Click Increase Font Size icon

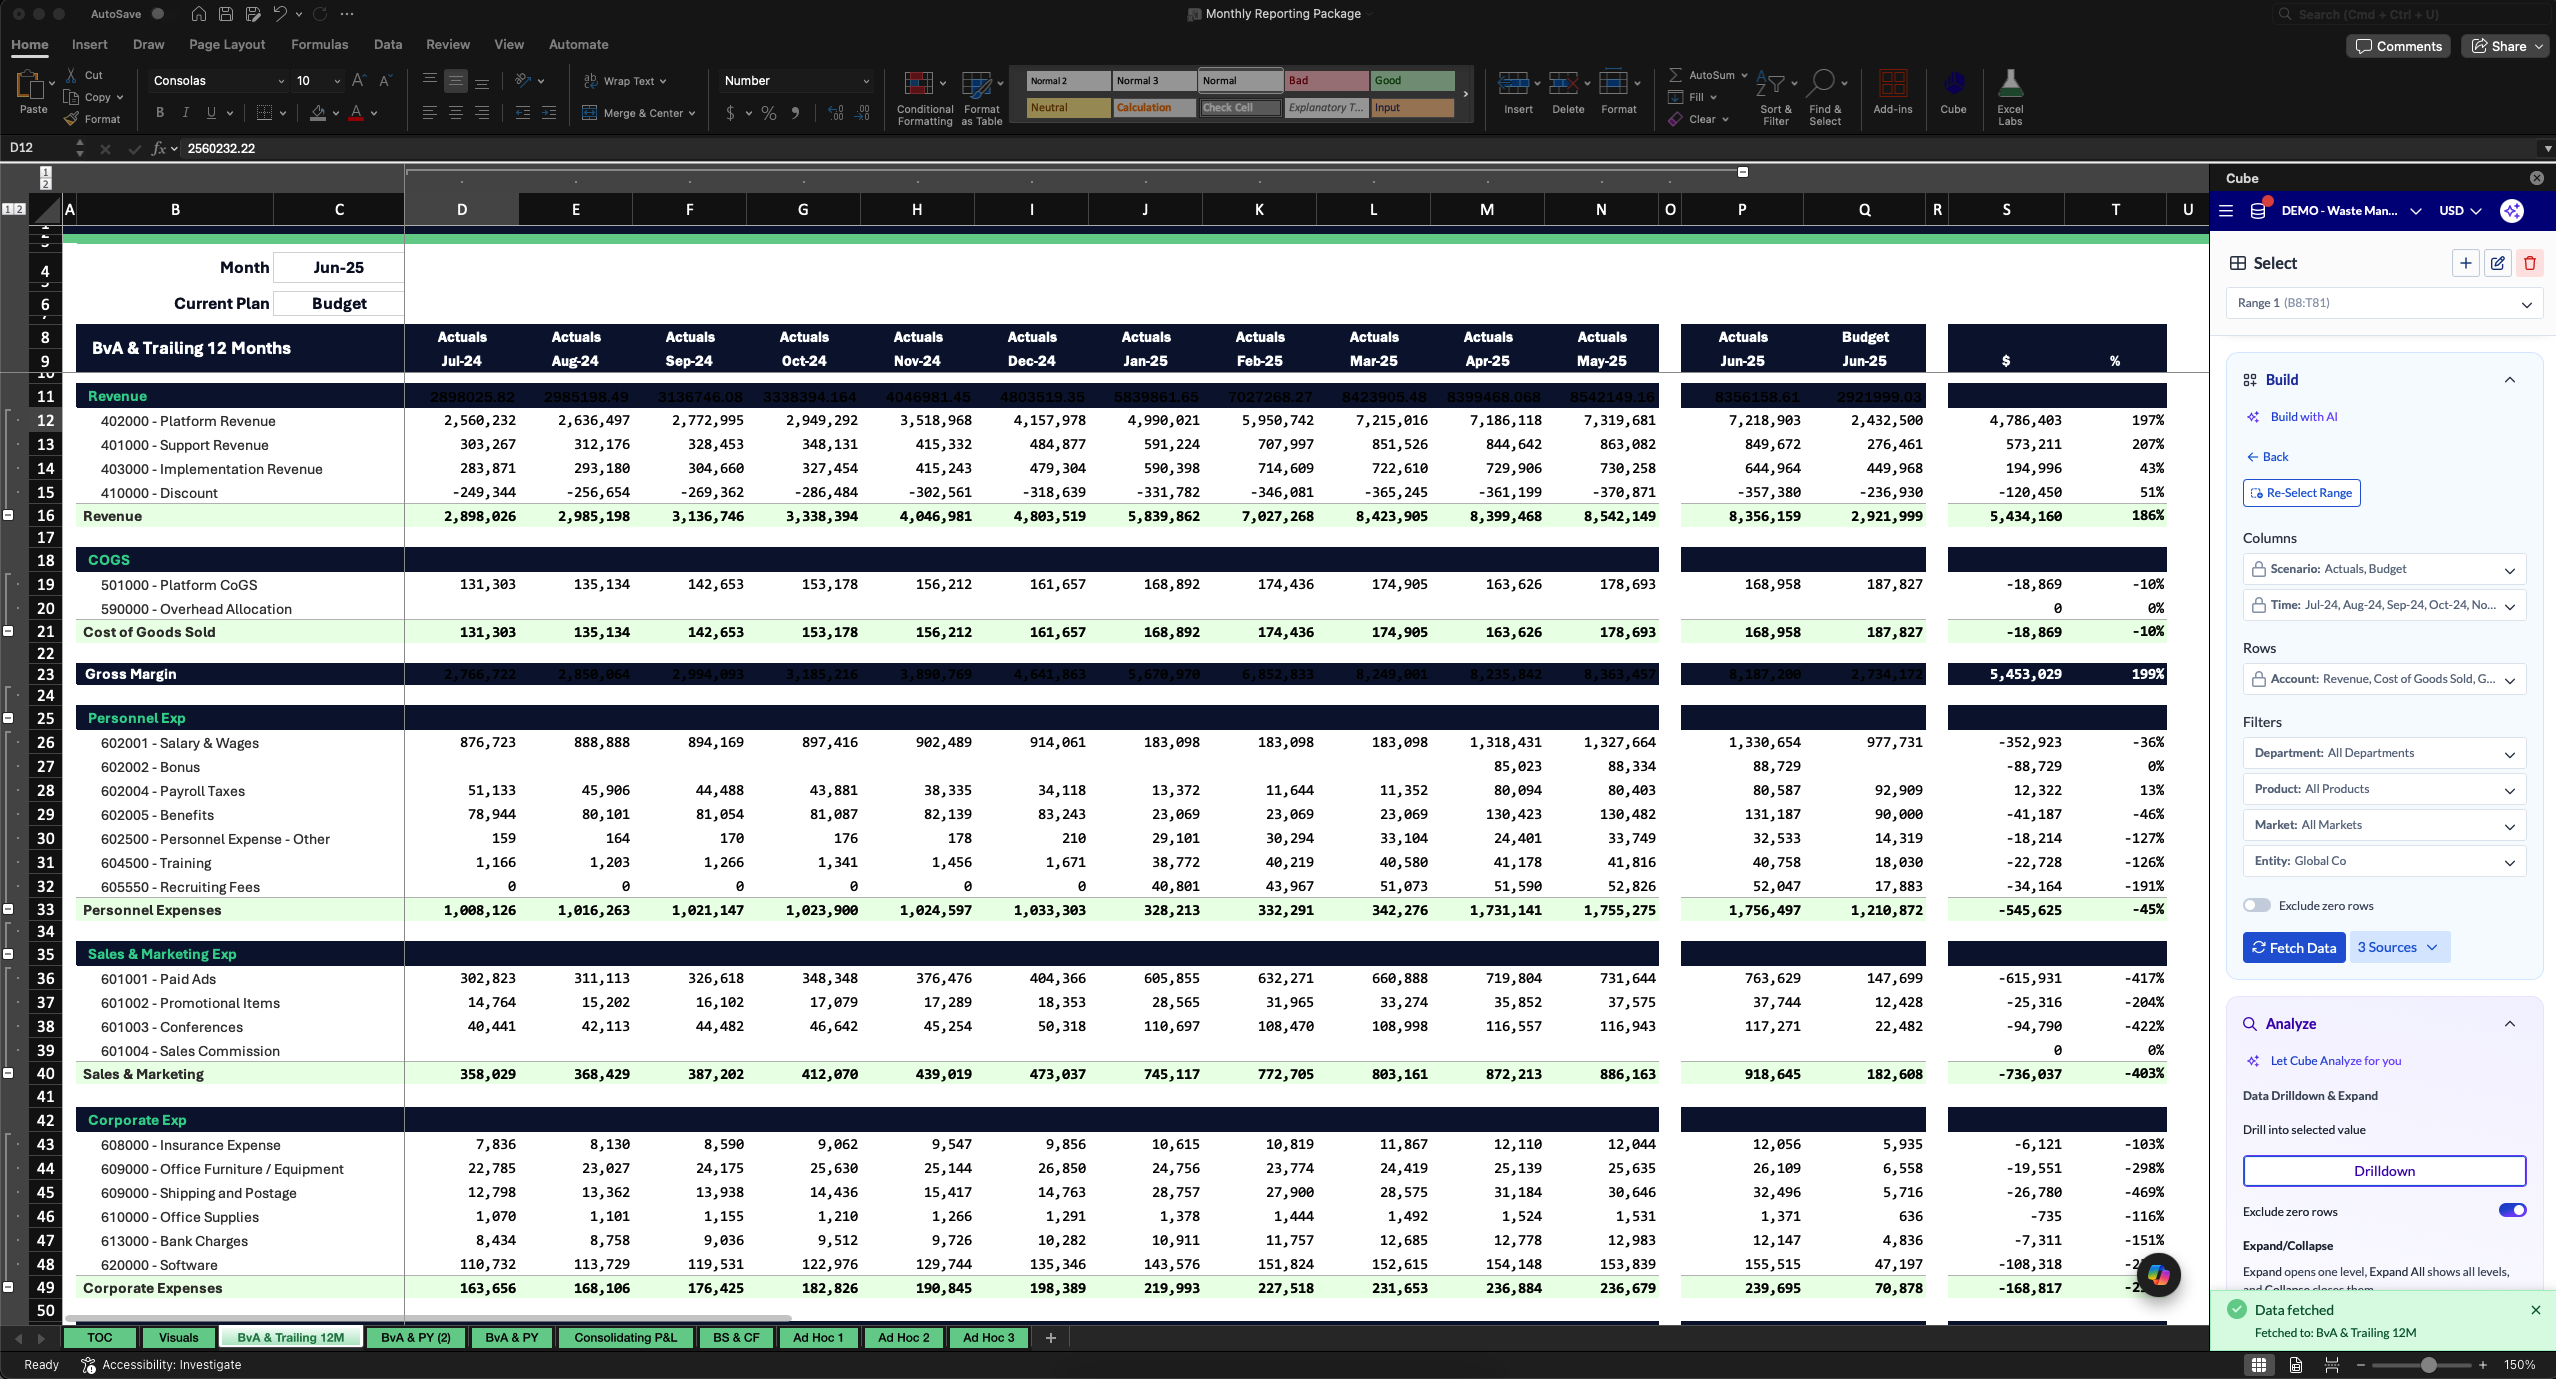point(359,81)
